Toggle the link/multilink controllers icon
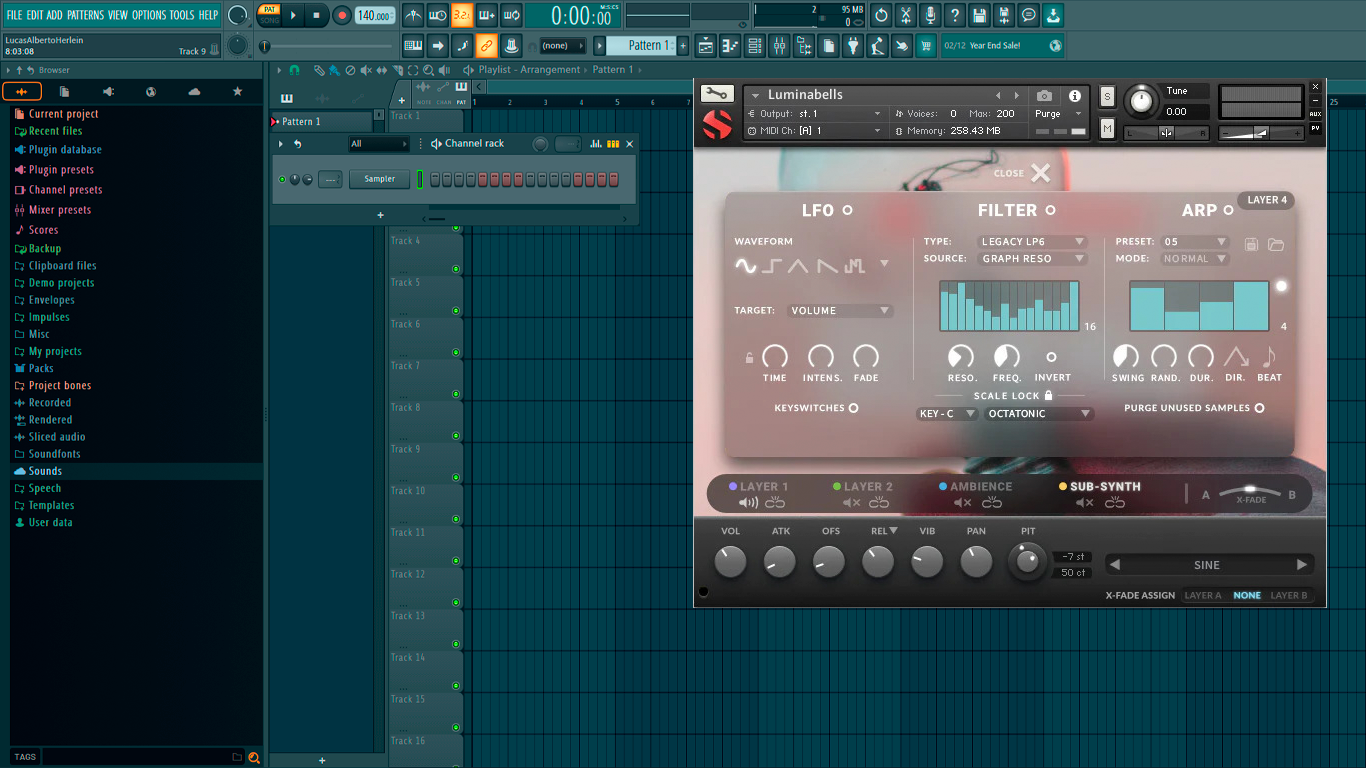The width and height of the screenshot is (1366, 768). point(486,45)
